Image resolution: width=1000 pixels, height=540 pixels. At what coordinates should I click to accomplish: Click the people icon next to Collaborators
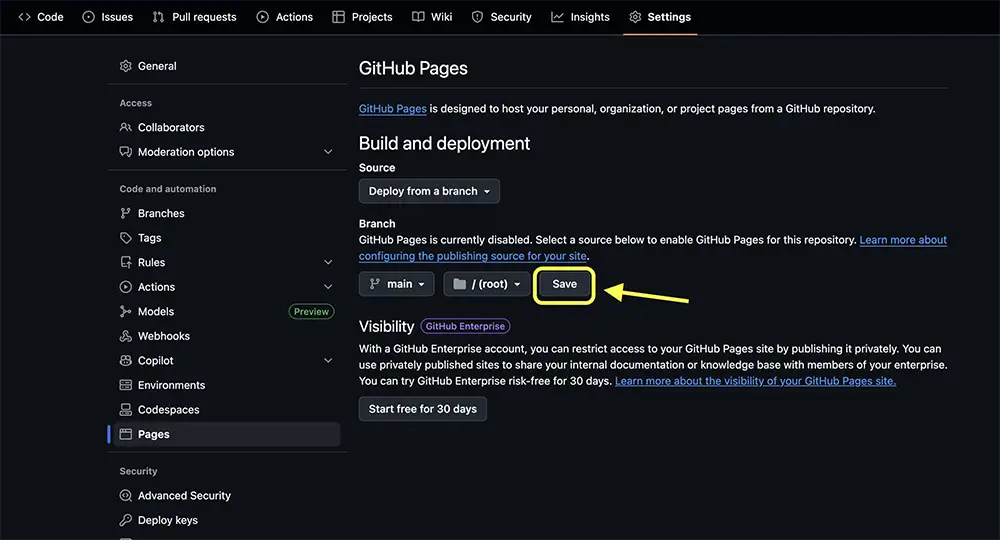(x=126, y=128)
